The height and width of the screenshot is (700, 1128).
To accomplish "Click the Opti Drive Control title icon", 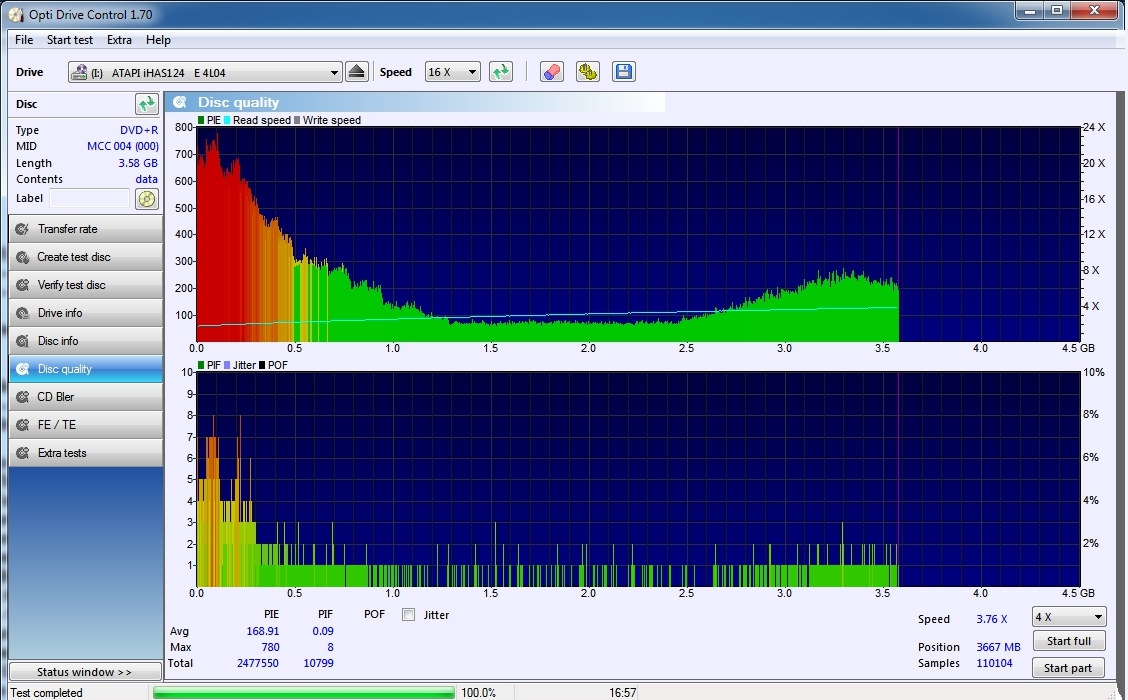I will click(16, 14).
